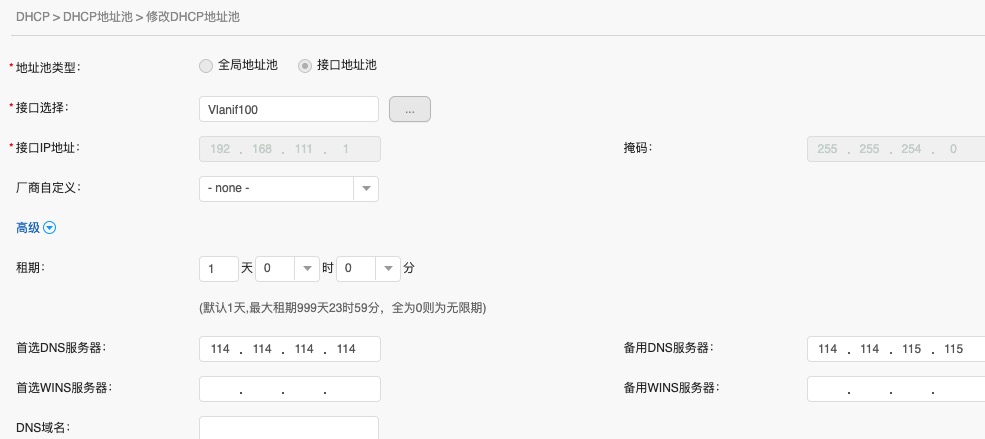Click the 首选WINS服务器 address field
The height and width of the screenshot is (439, 985).
pyautogui.click(x=289, y=389)
